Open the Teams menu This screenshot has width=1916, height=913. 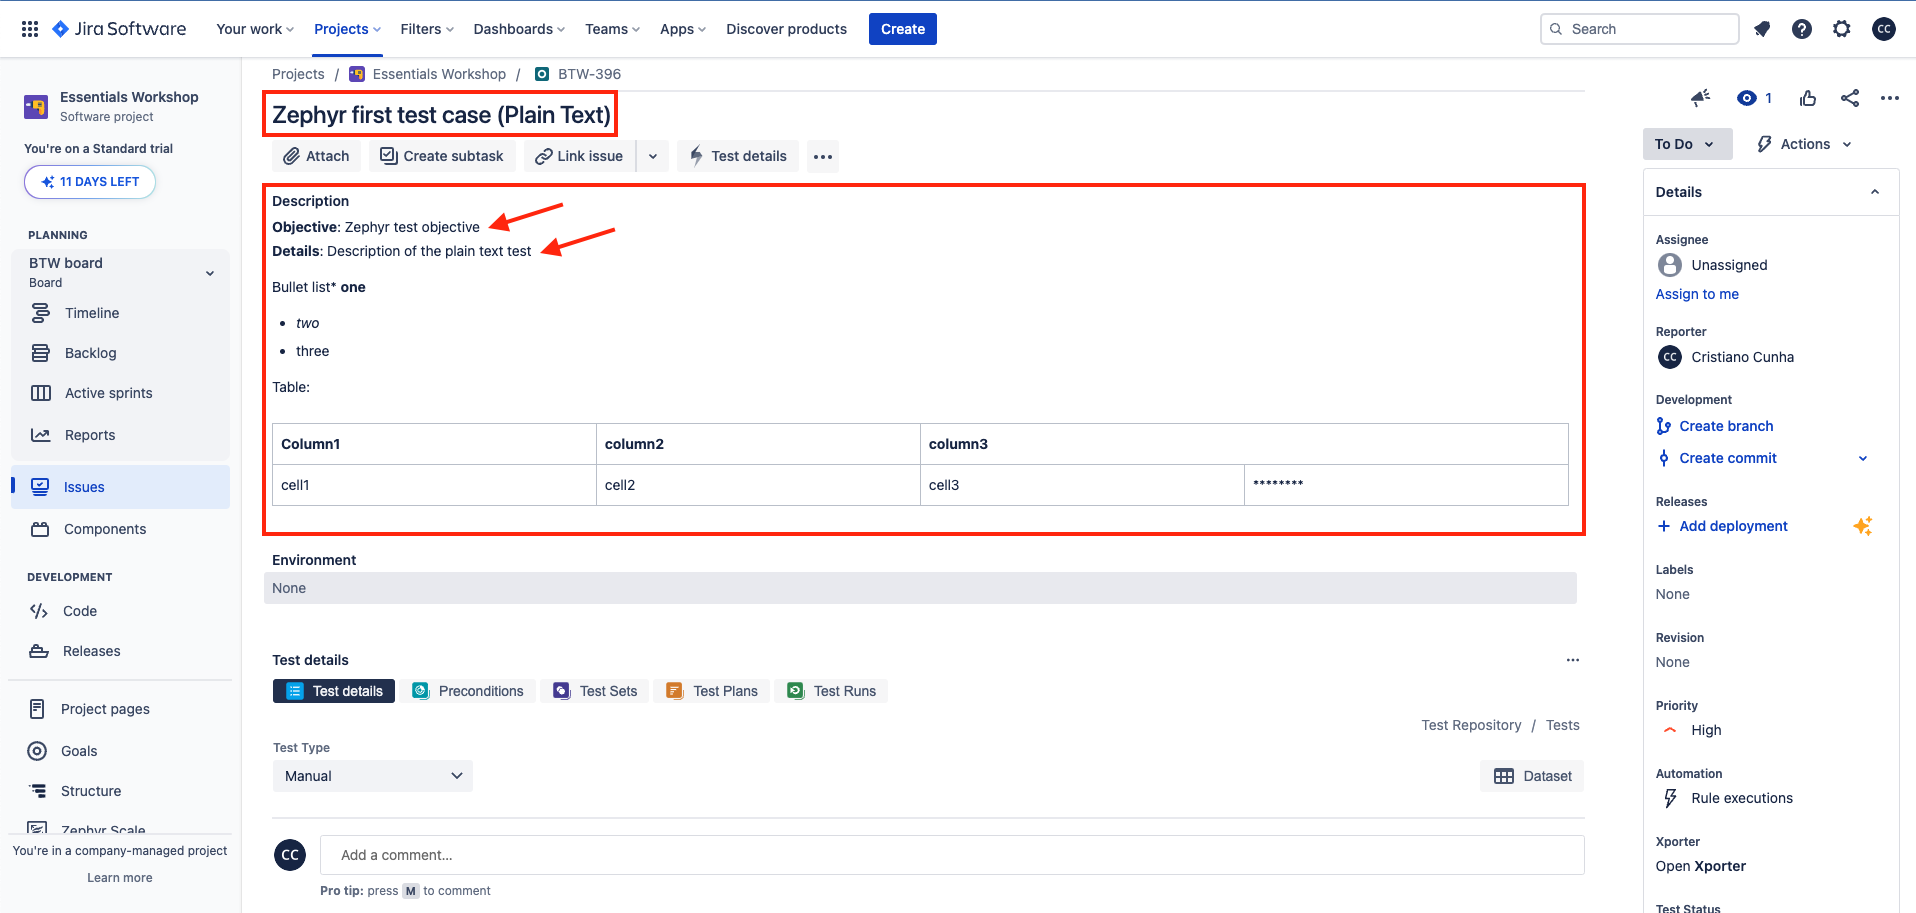coord(612,29)
